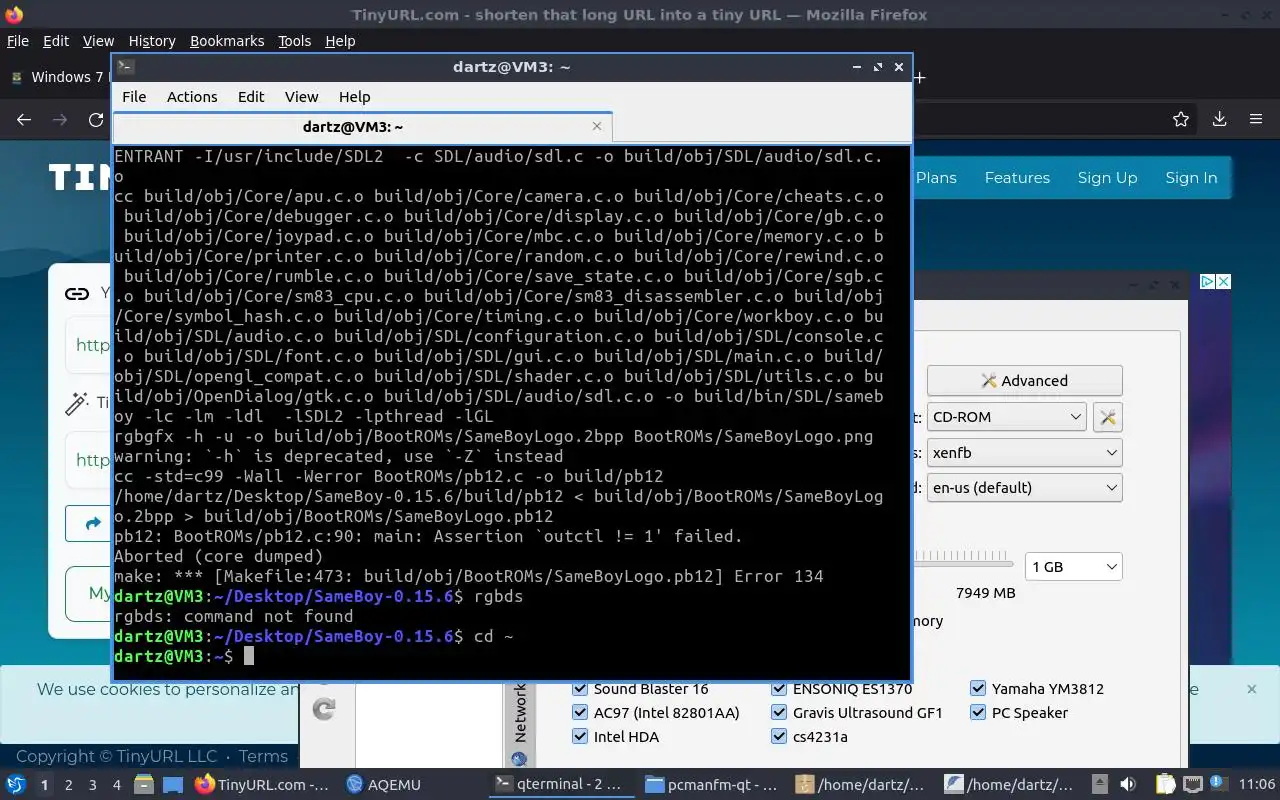
Task: Open the removable media tray icon
Action: [1100, 785]
